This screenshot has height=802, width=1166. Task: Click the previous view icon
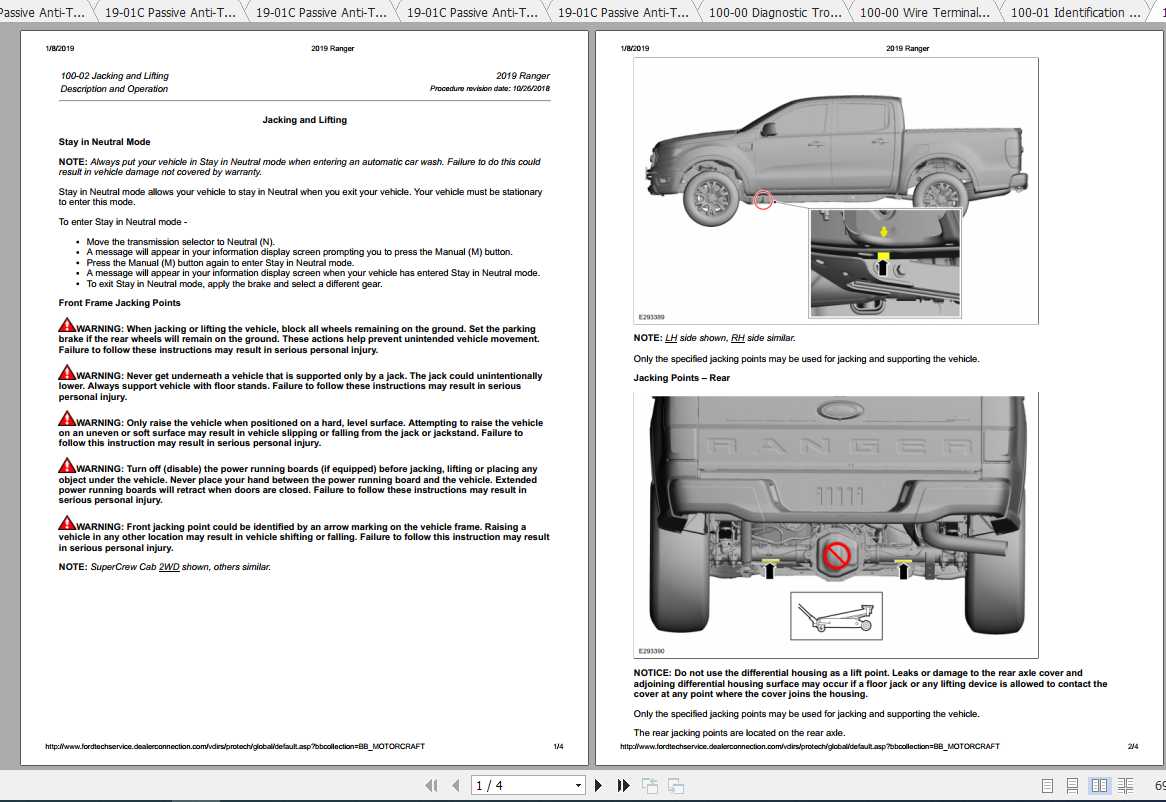coord(649,786)
